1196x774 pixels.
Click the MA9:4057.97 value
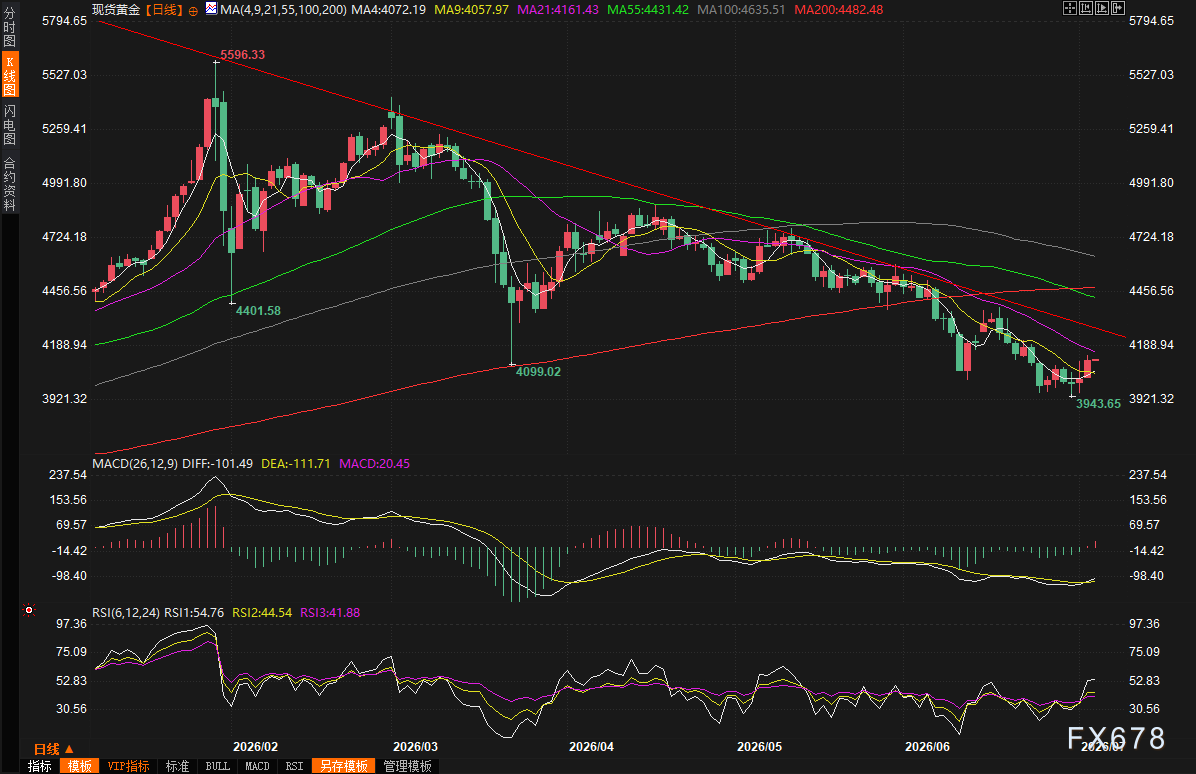pyautogui.click(x=471, y=10)
